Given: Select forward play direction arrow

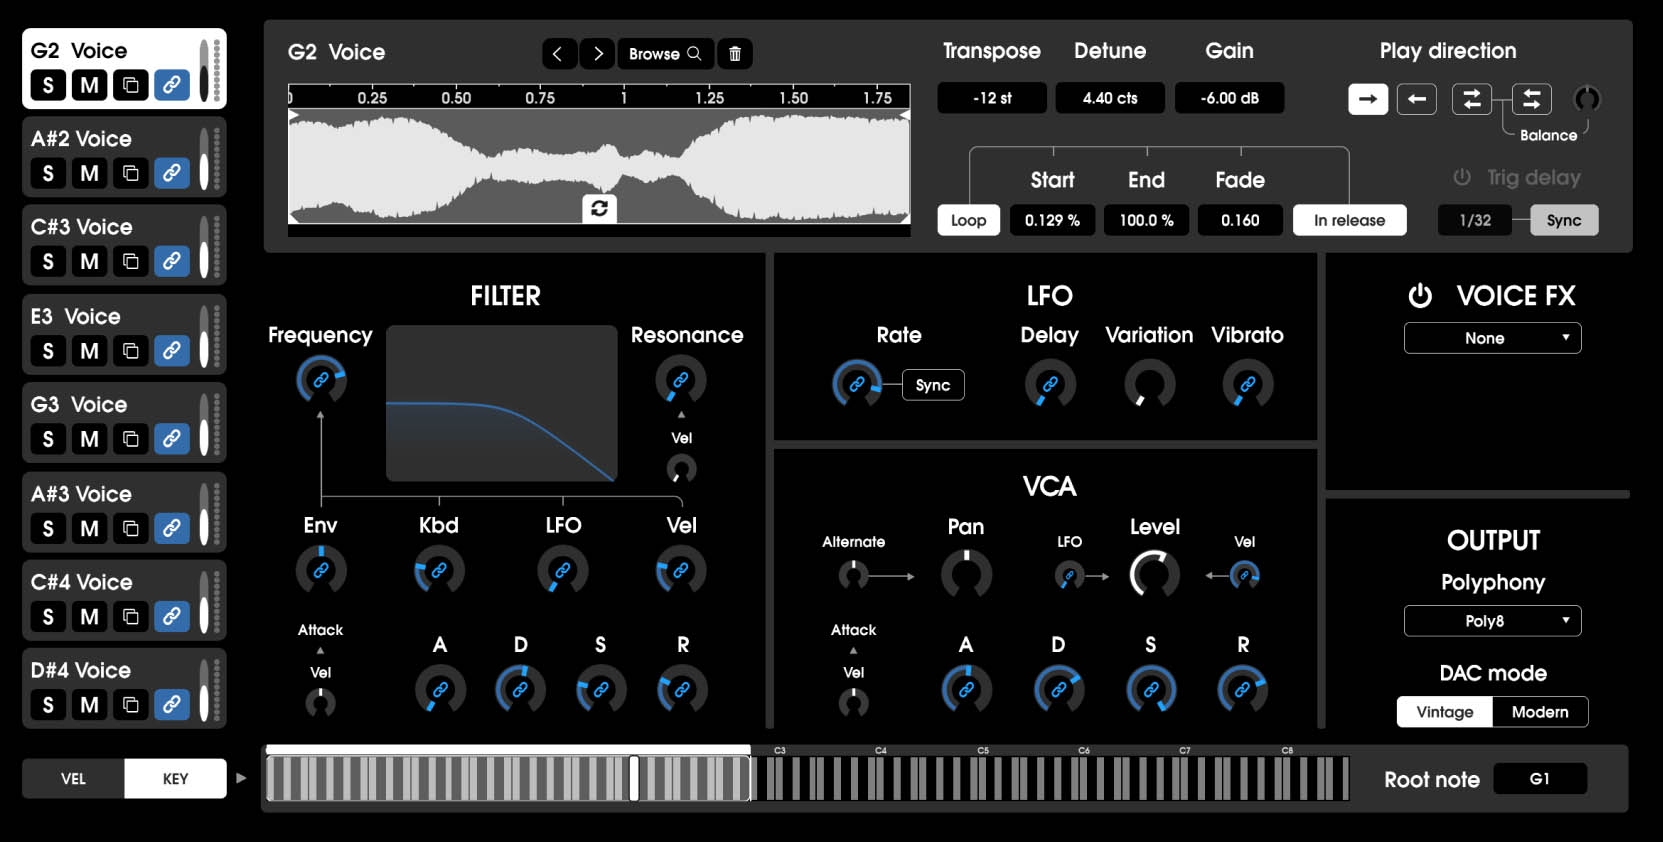Looking at the screenshot, I should pyautogui.click(x=1367, y=99).
